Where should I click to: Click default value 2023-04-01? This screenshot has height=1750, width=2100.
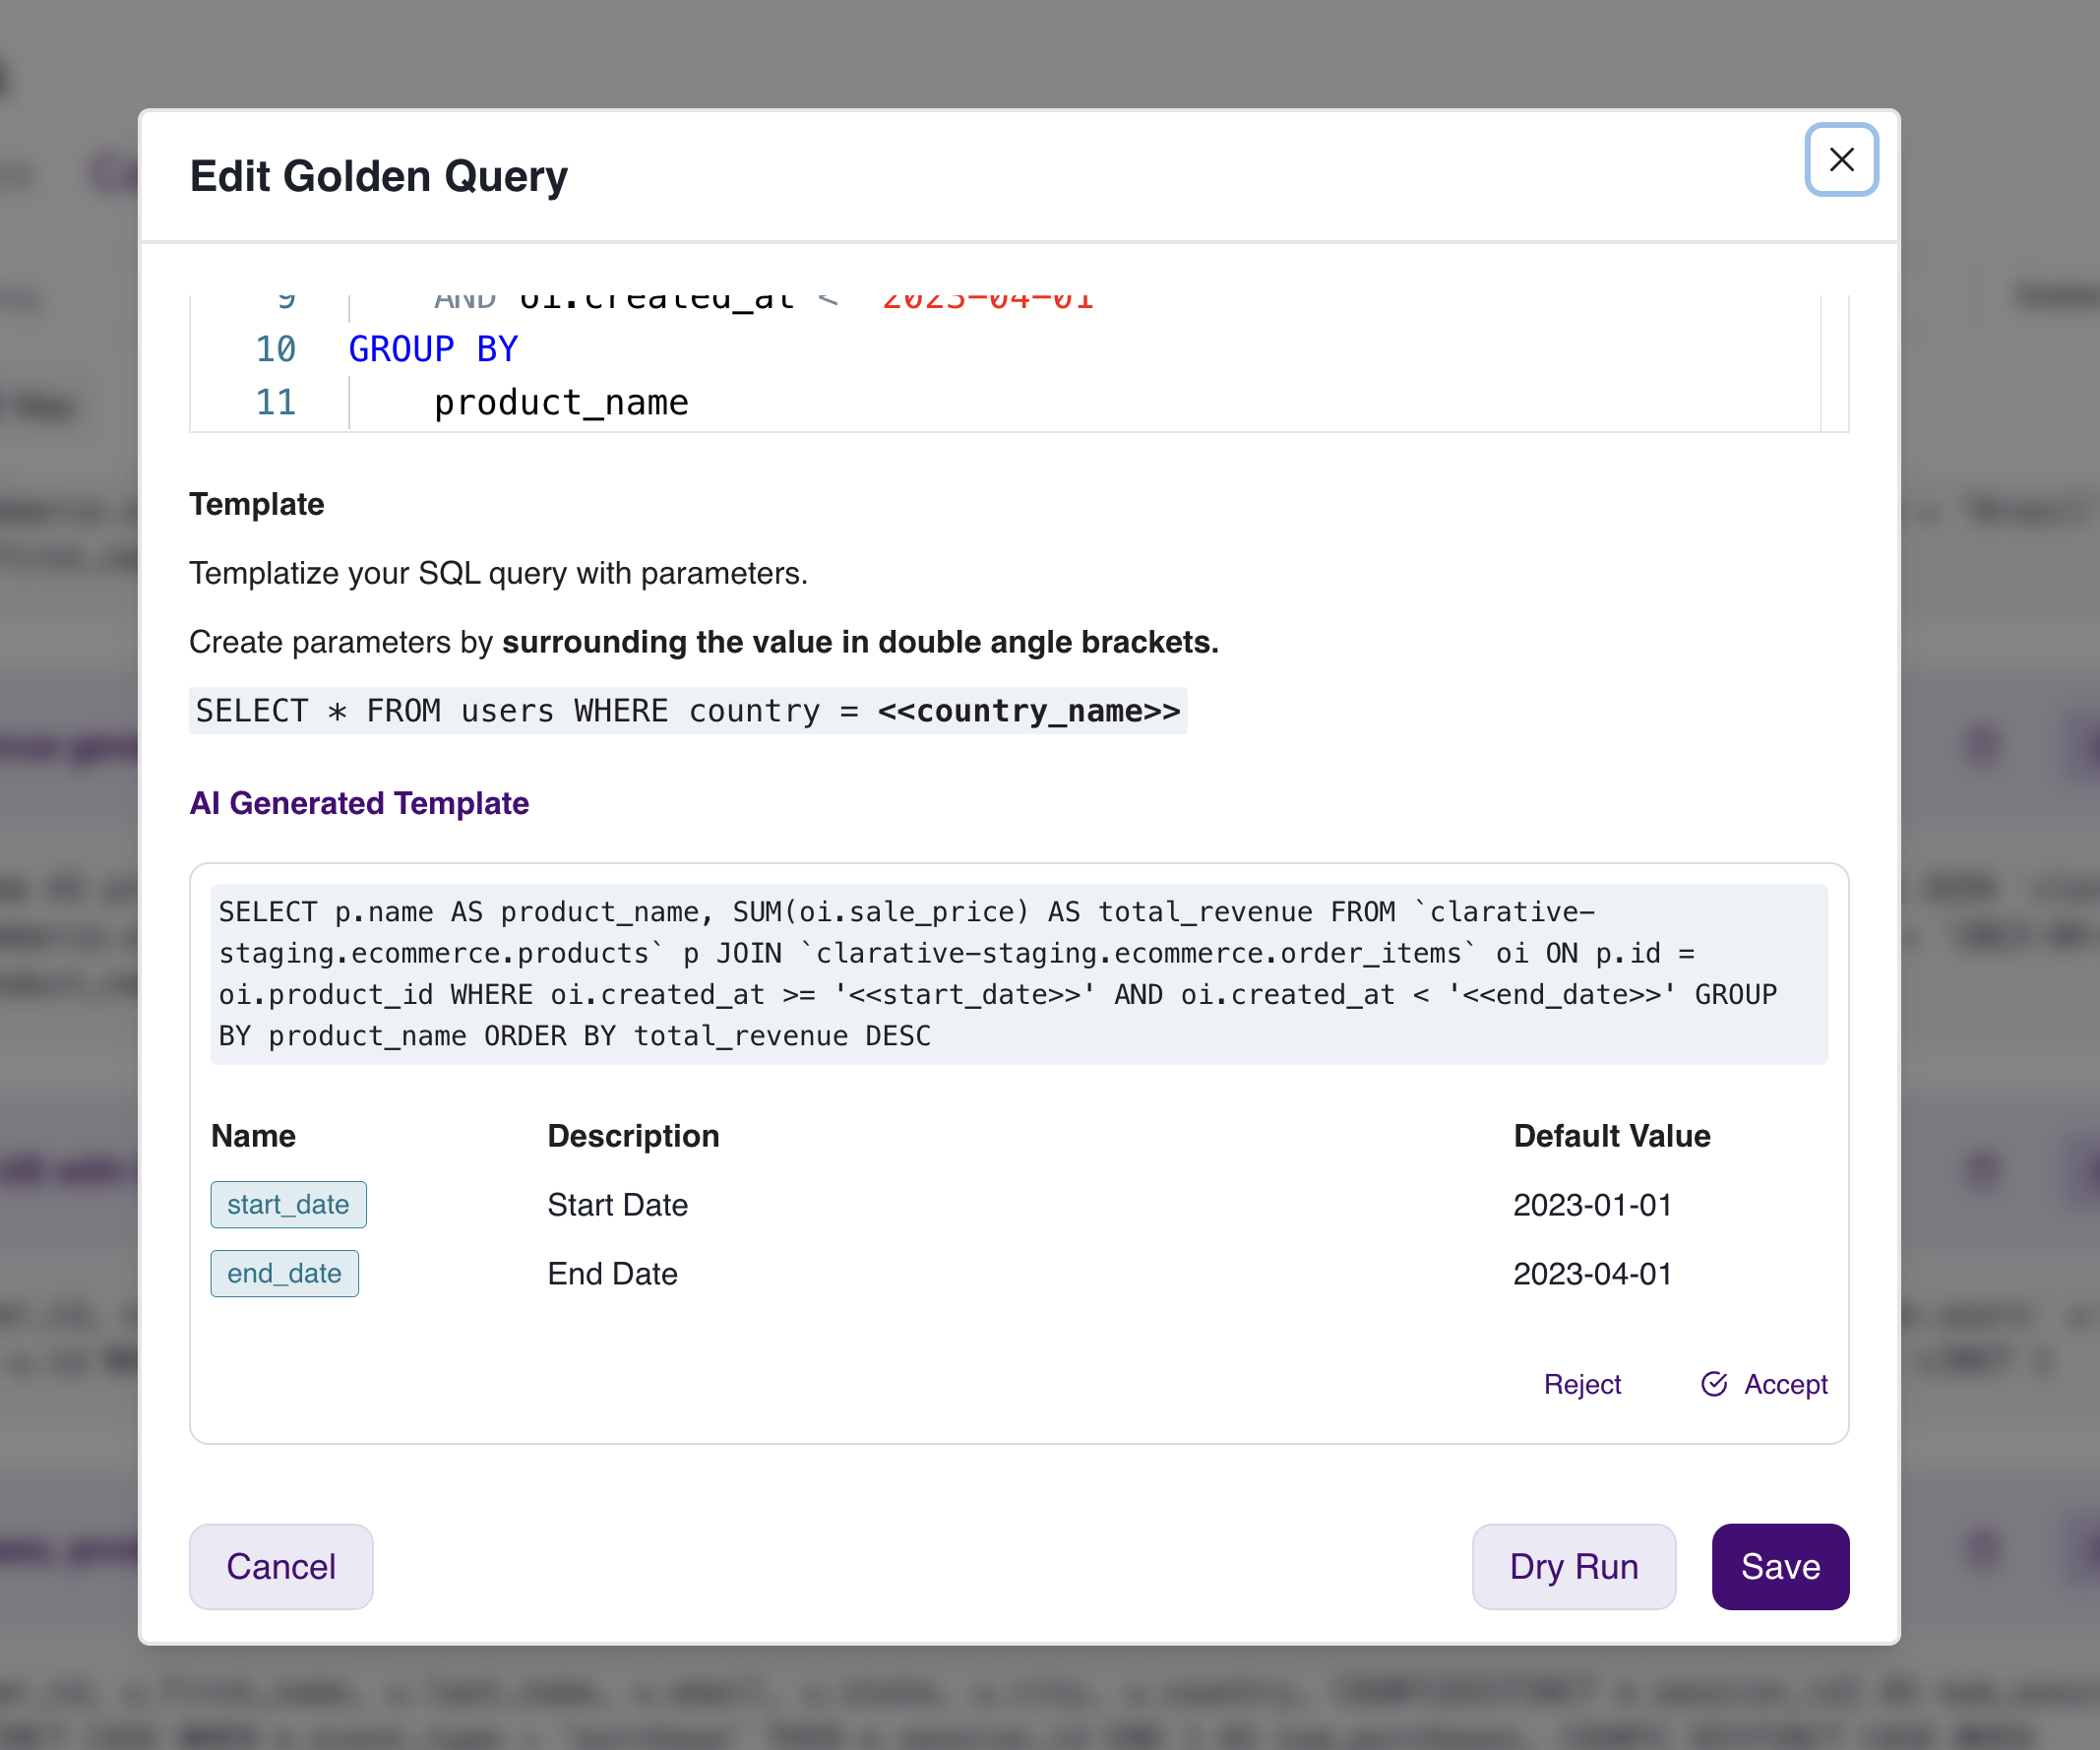point(1592,1274)
